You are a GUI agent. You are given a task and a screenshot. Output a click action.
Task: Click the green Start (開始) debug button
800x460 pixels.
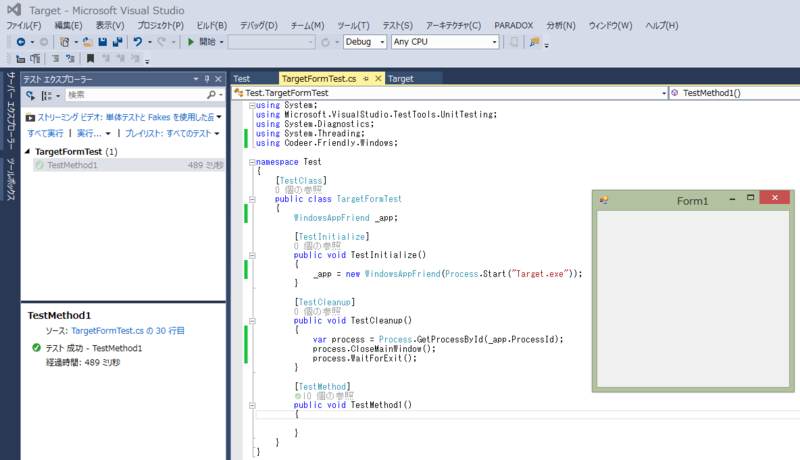(x=202, y=42)
